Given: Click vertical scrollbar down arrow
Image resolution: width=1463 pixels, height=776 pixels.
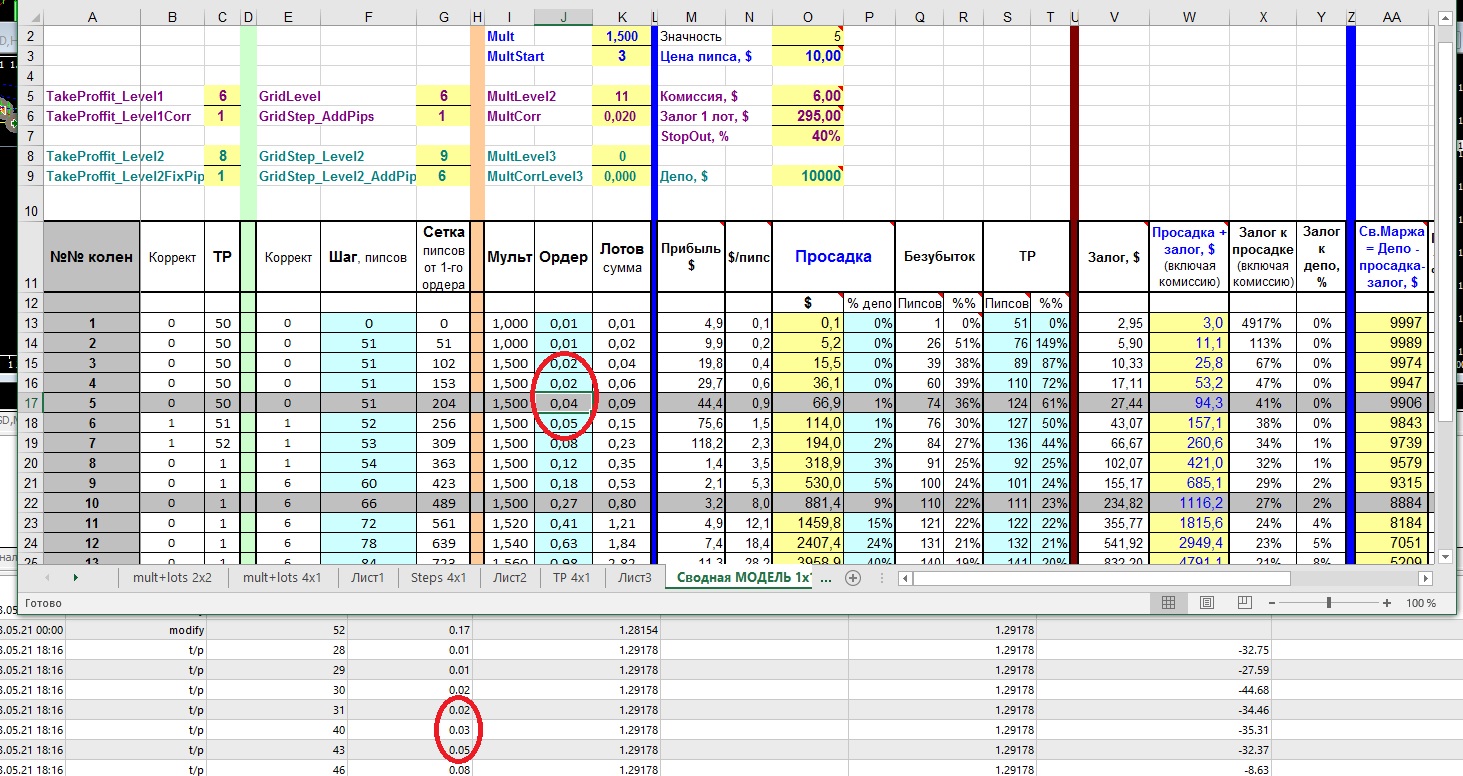Looking at the screenshot, I should click(x=1446, y=557).
